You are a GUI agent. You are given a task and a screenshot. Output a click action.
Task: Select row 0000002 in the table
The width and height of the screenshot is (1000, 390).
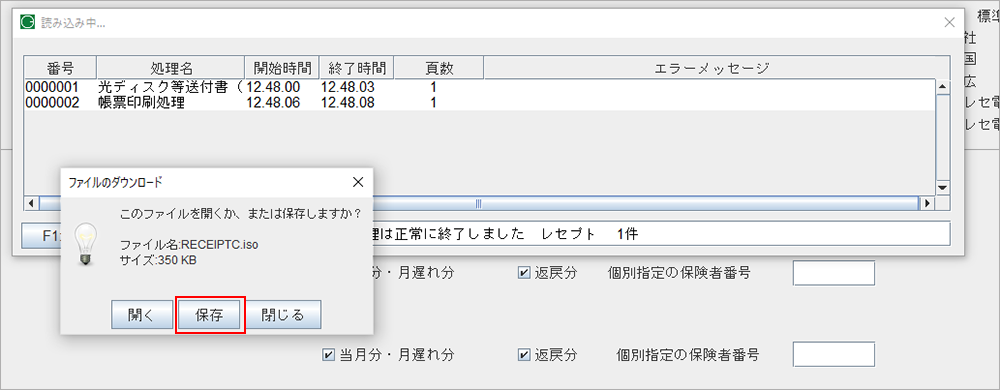click(480, 102)
